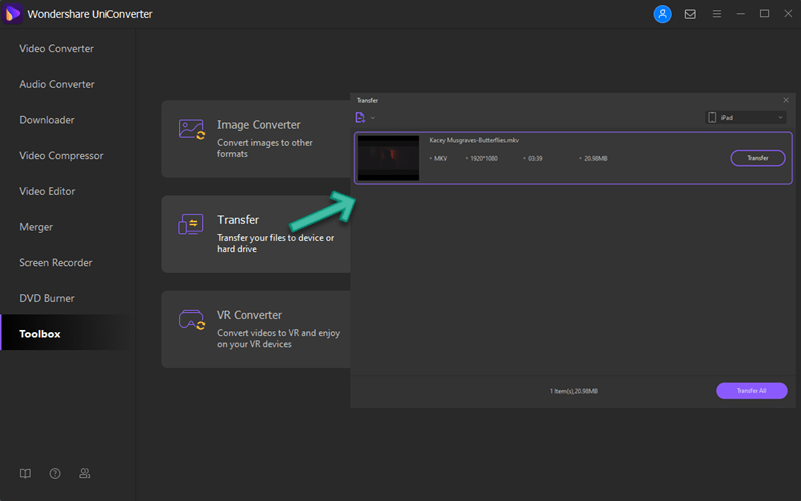The width and height of the screenshot is (801, 501).
Task: Open the Transfer tool card
Action: (x=256, y=234)
